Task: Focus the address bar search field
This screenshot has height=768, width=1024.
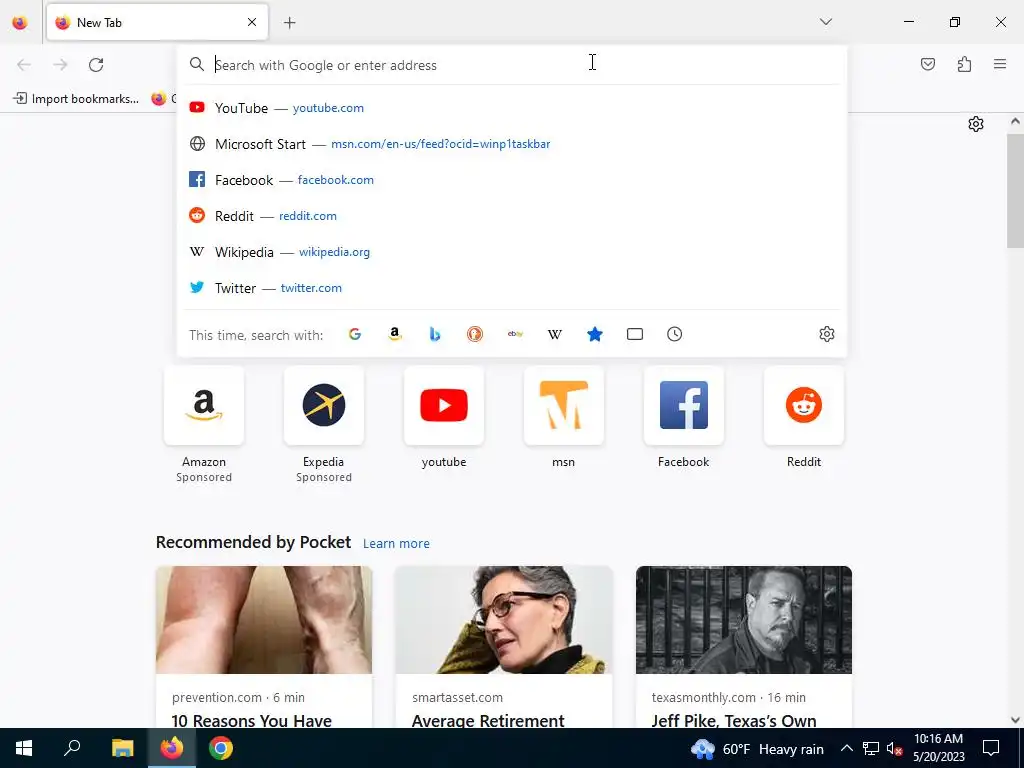Action: click(x=512, y=65)
